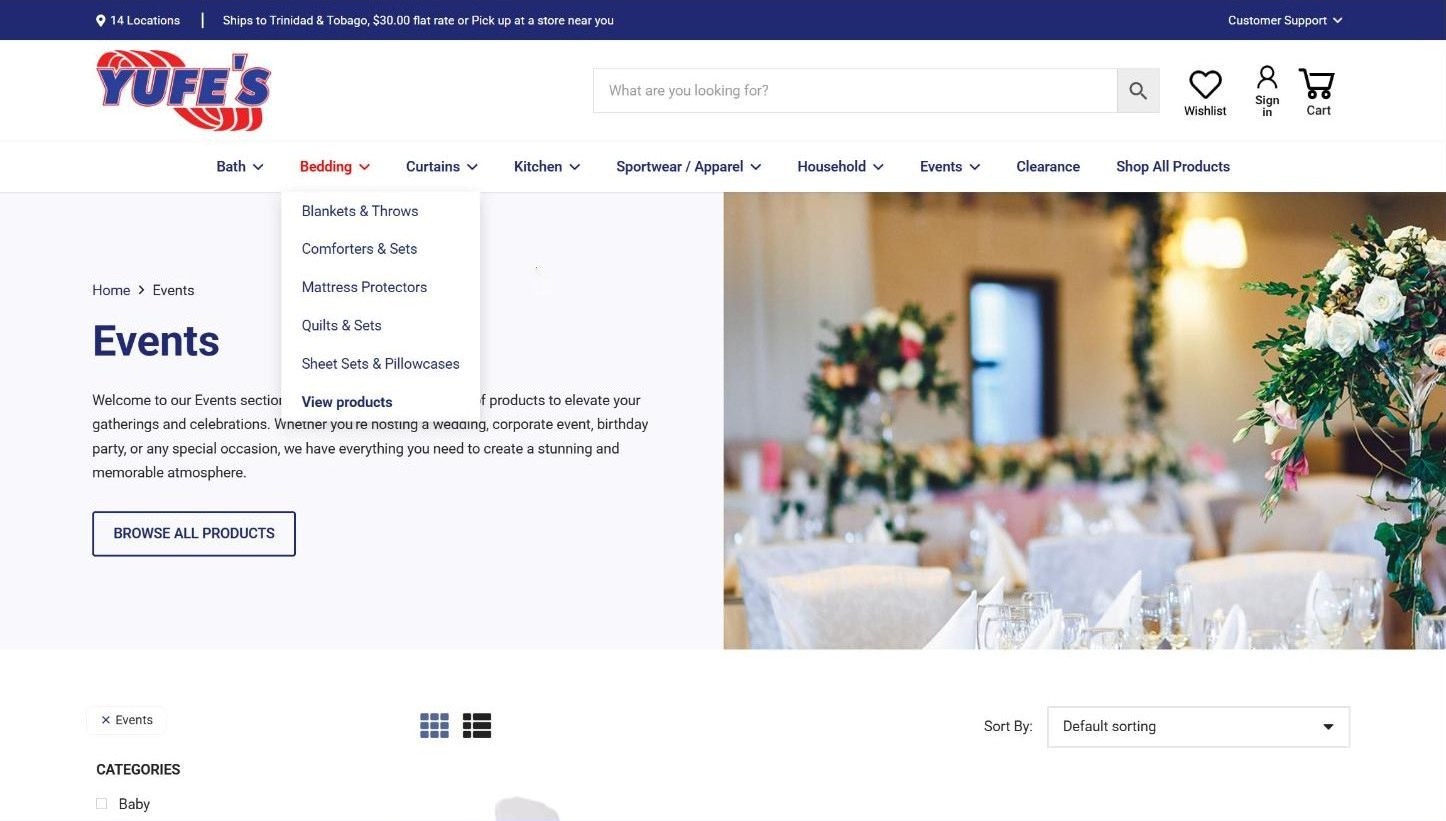
Task: Click the Browse All Products button
Action: click(194, 534)
